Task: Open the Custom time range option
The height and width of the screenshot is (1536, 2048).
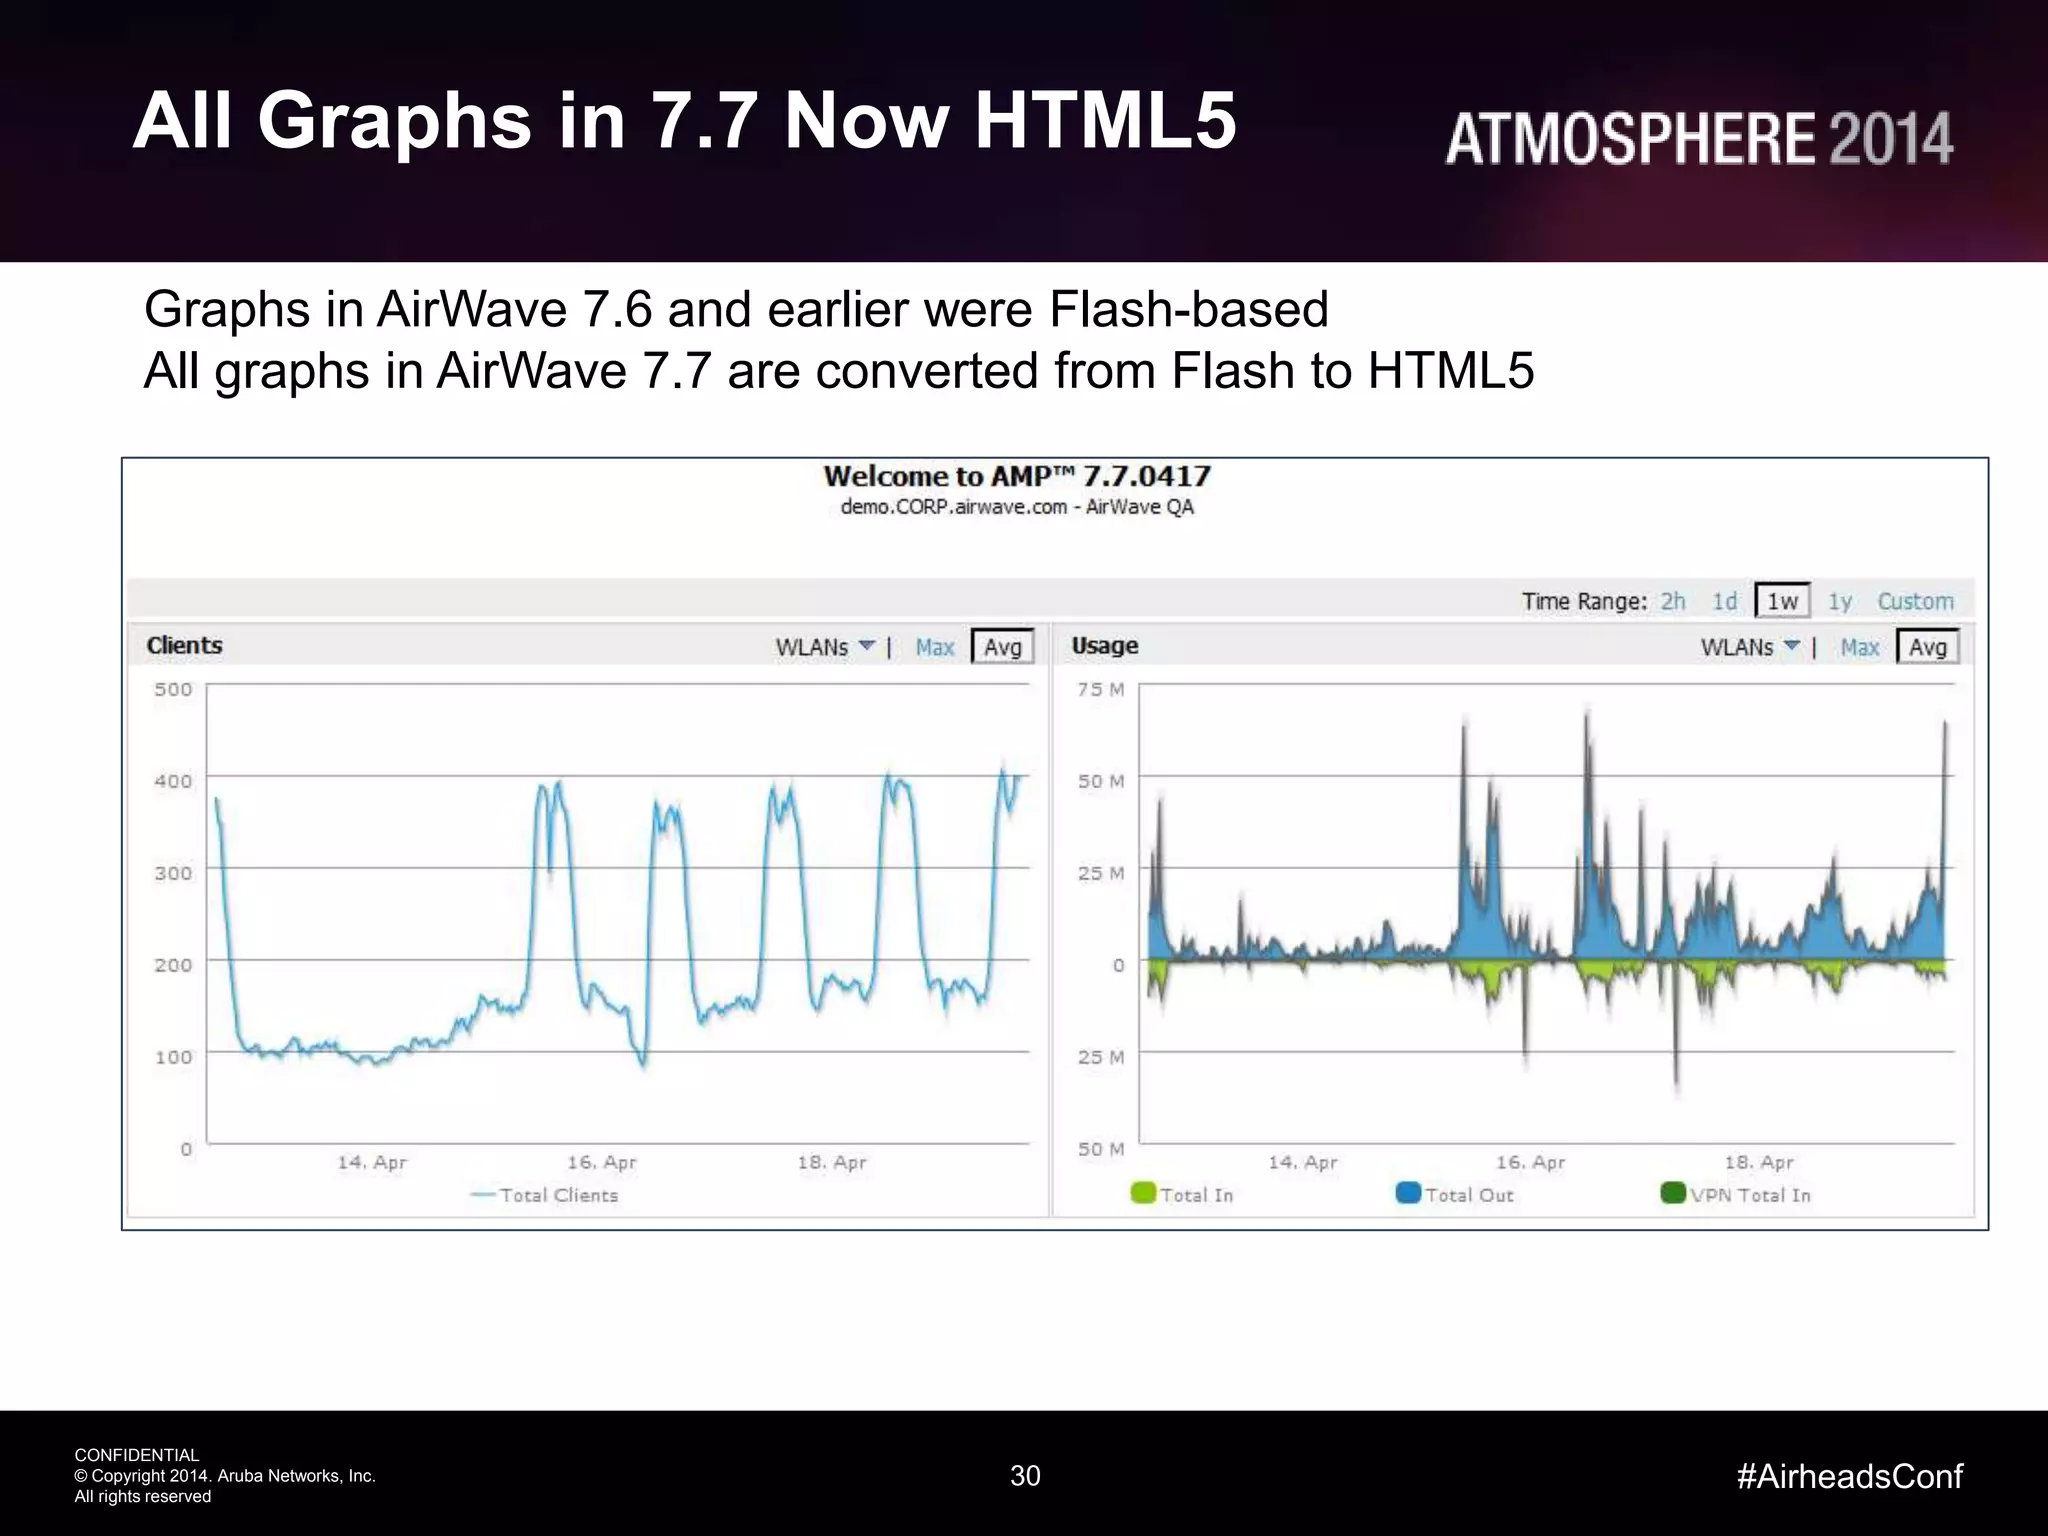Action: point(1915,601)
